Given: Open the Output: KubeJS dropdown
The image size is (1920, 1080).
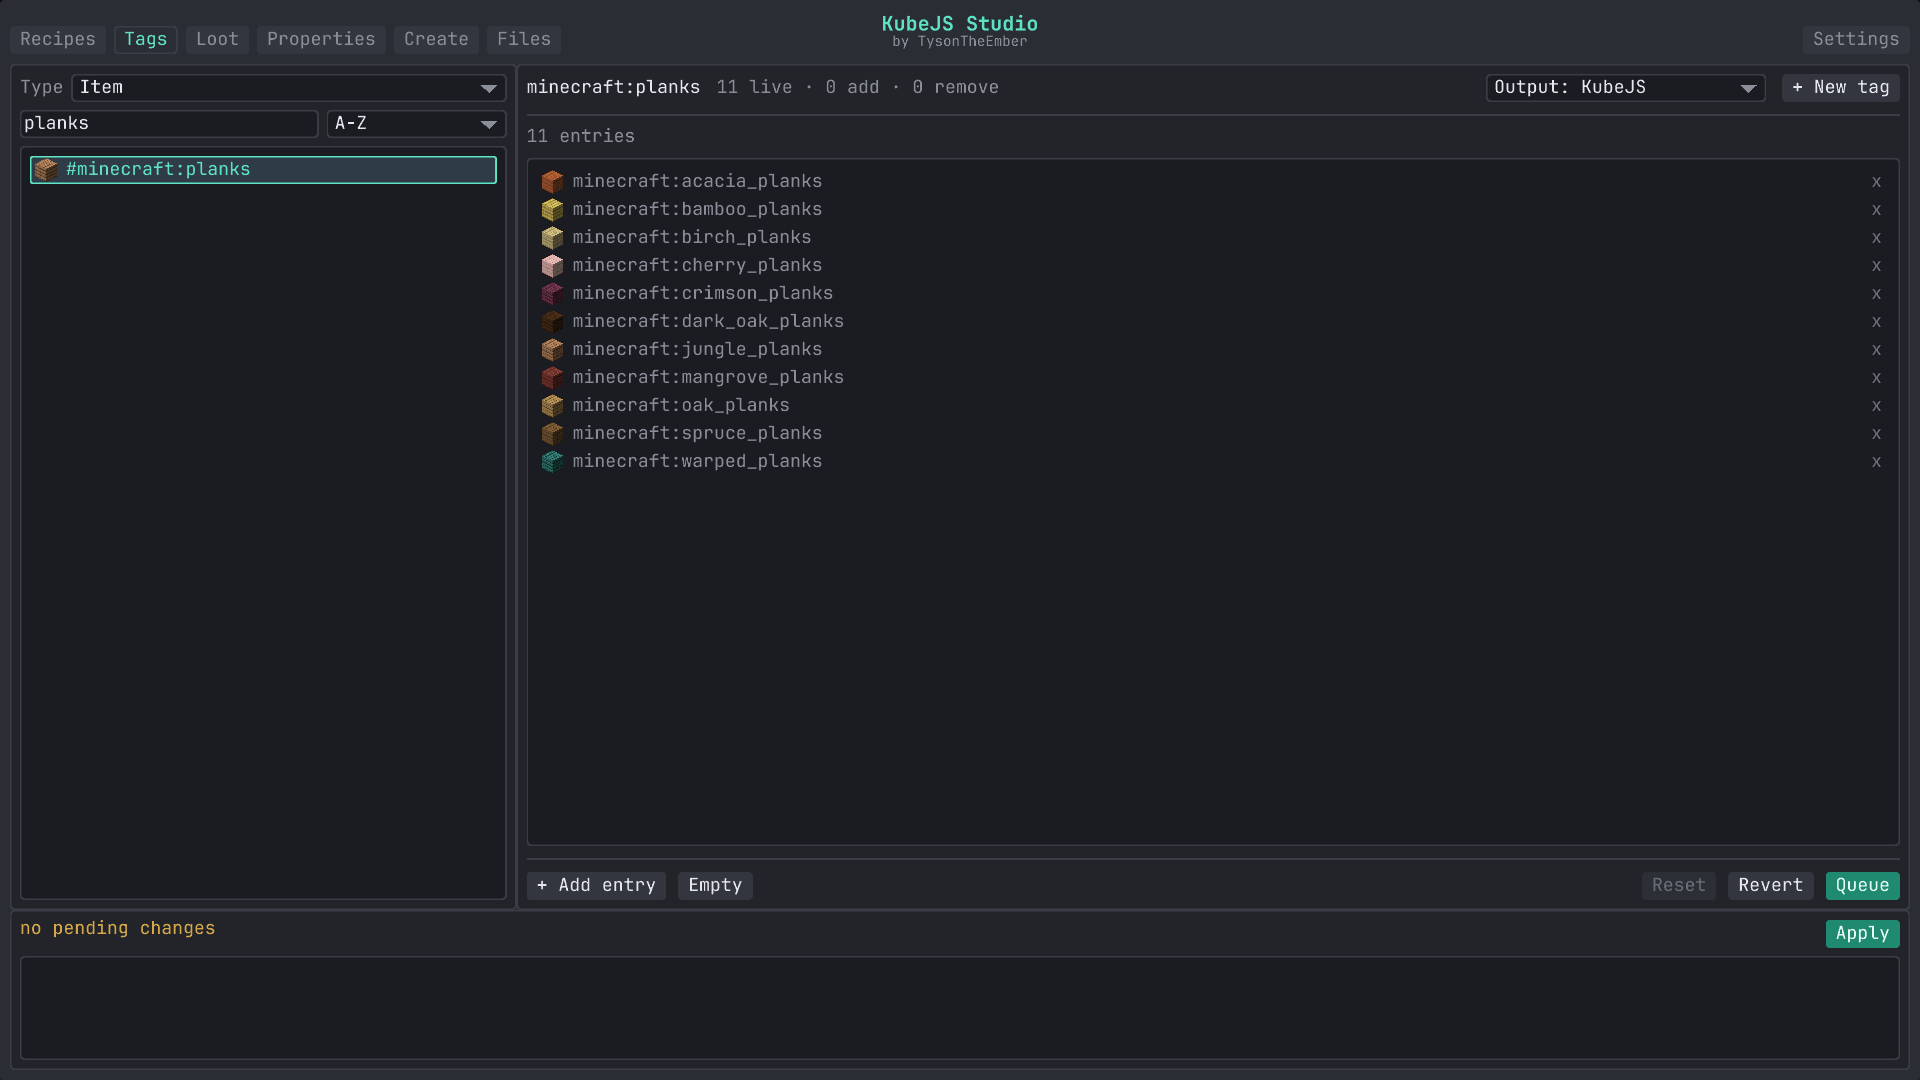Looking at the screenshot, I should pyautogui.click(x=1625, y=88).
